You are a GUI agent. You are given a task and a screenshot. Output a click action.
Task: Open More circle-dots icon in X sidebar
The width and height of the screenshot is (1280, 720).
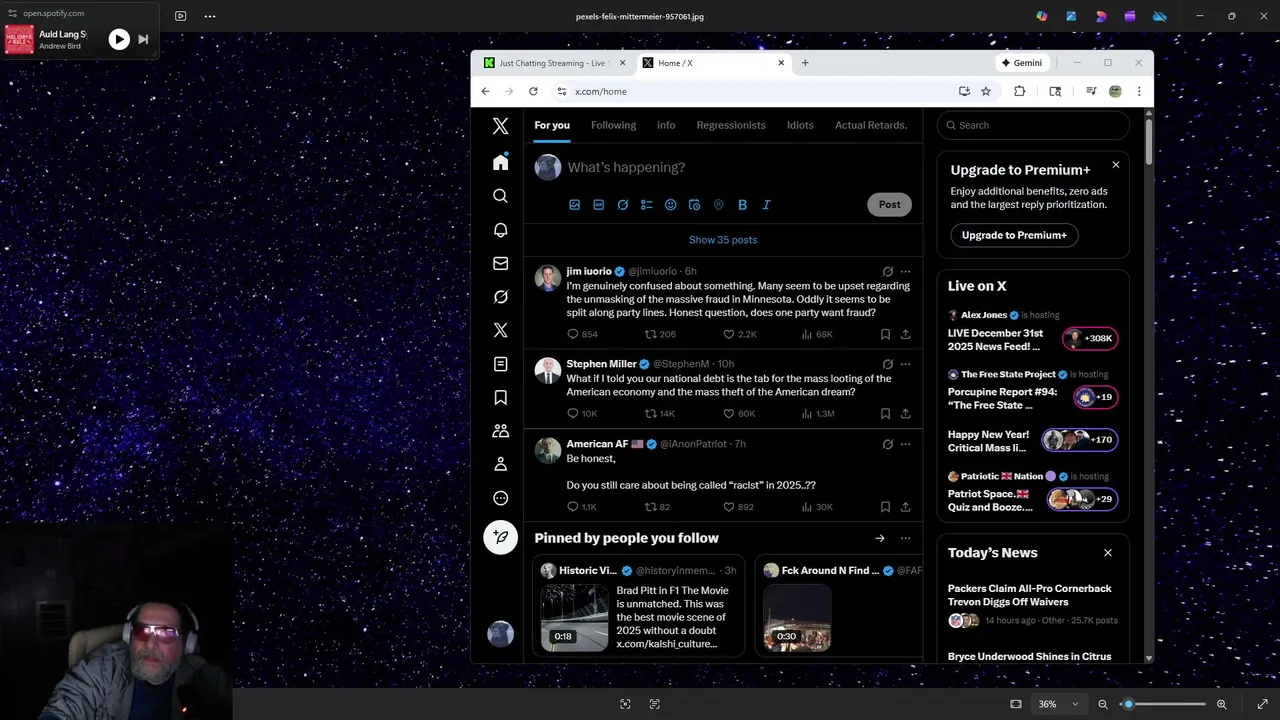click(x=501, y=498)
